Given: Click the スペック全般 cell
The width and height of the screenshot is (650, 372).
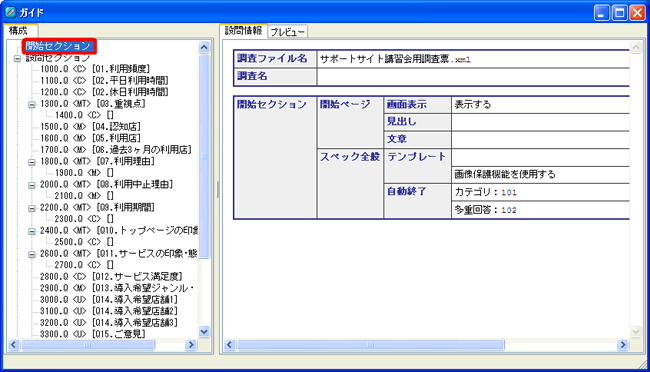Looking at the screenshot, I should point(350,183).
